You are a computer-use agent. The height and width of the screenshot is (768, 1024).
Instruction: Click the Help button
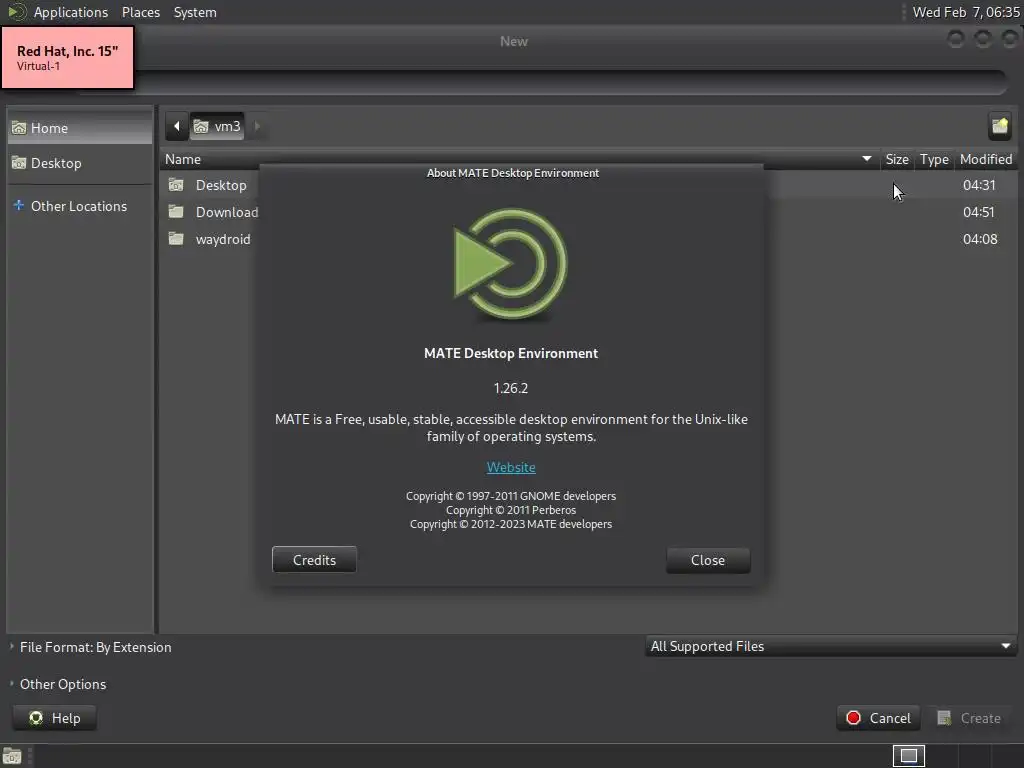point(54,718)
